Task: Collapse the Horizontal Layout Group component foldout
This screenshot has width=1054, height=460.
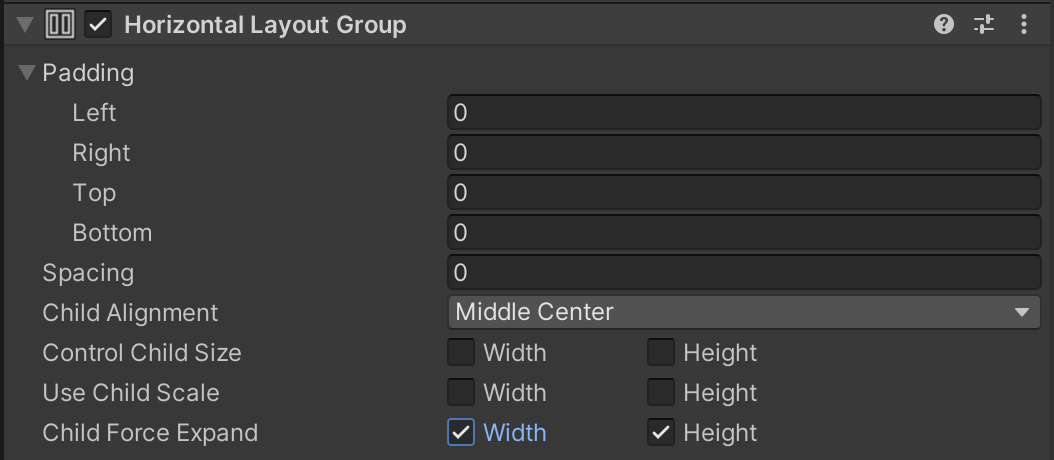Action: [25, 25]
